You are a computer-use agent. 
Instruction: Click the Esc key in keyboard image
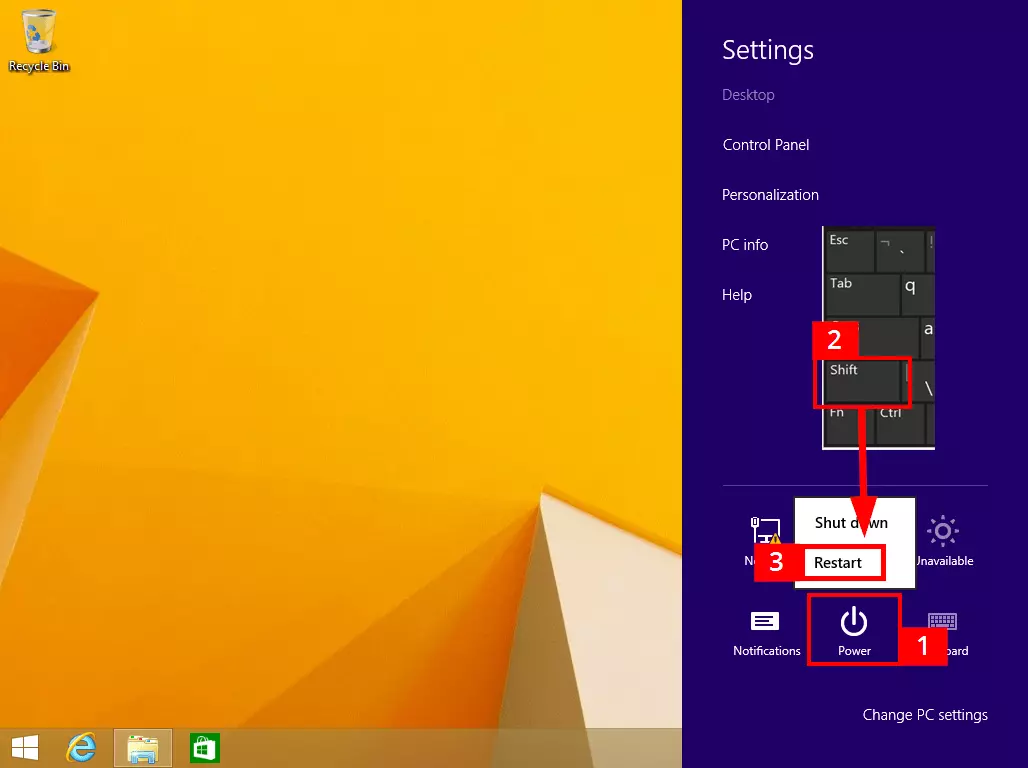[849, 250]
